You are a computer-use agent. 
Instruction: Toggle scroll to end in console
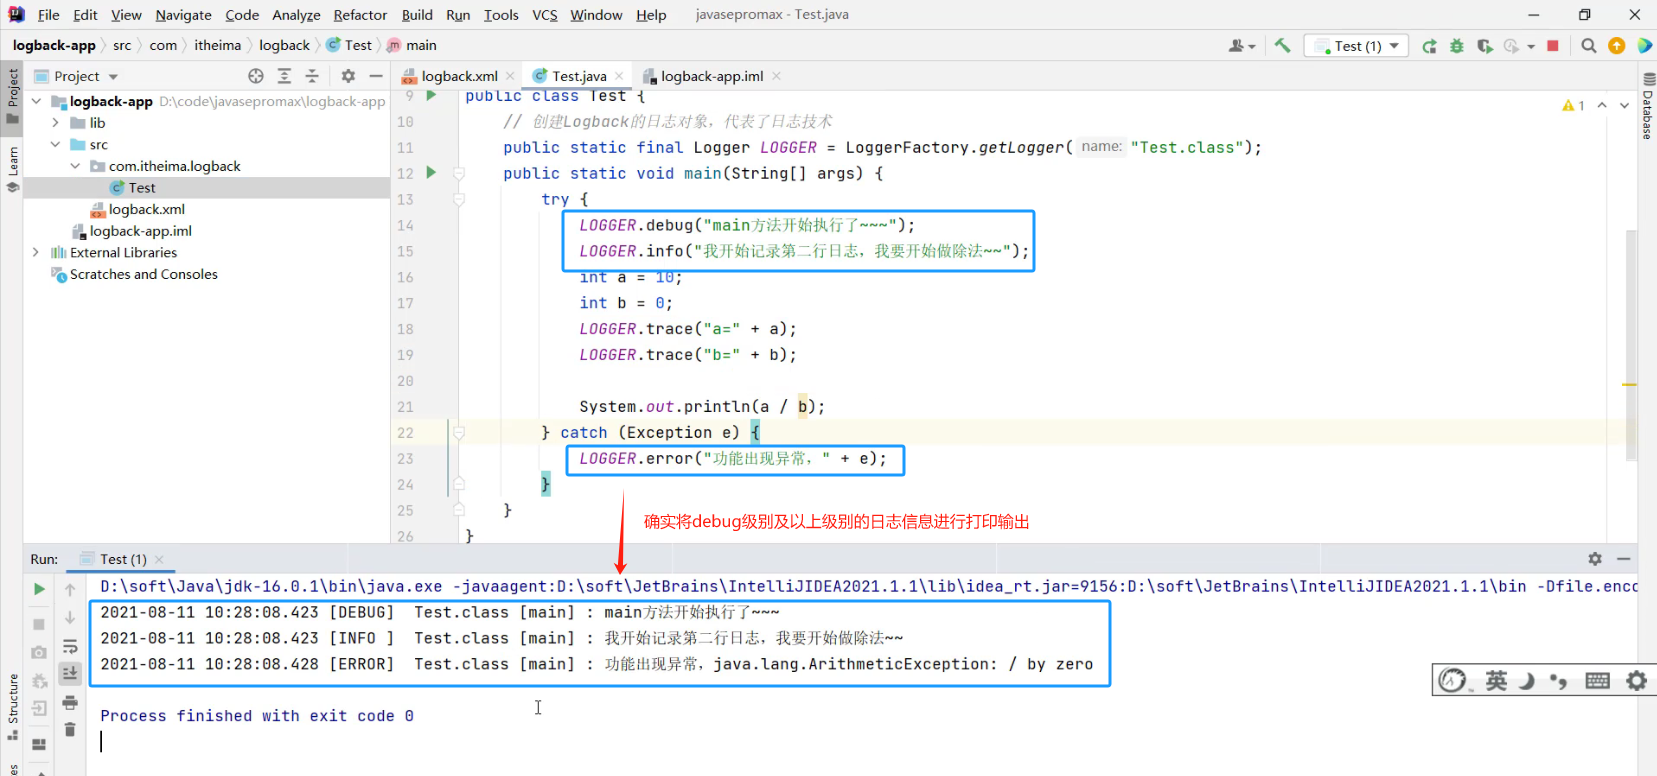pos(70,673)
